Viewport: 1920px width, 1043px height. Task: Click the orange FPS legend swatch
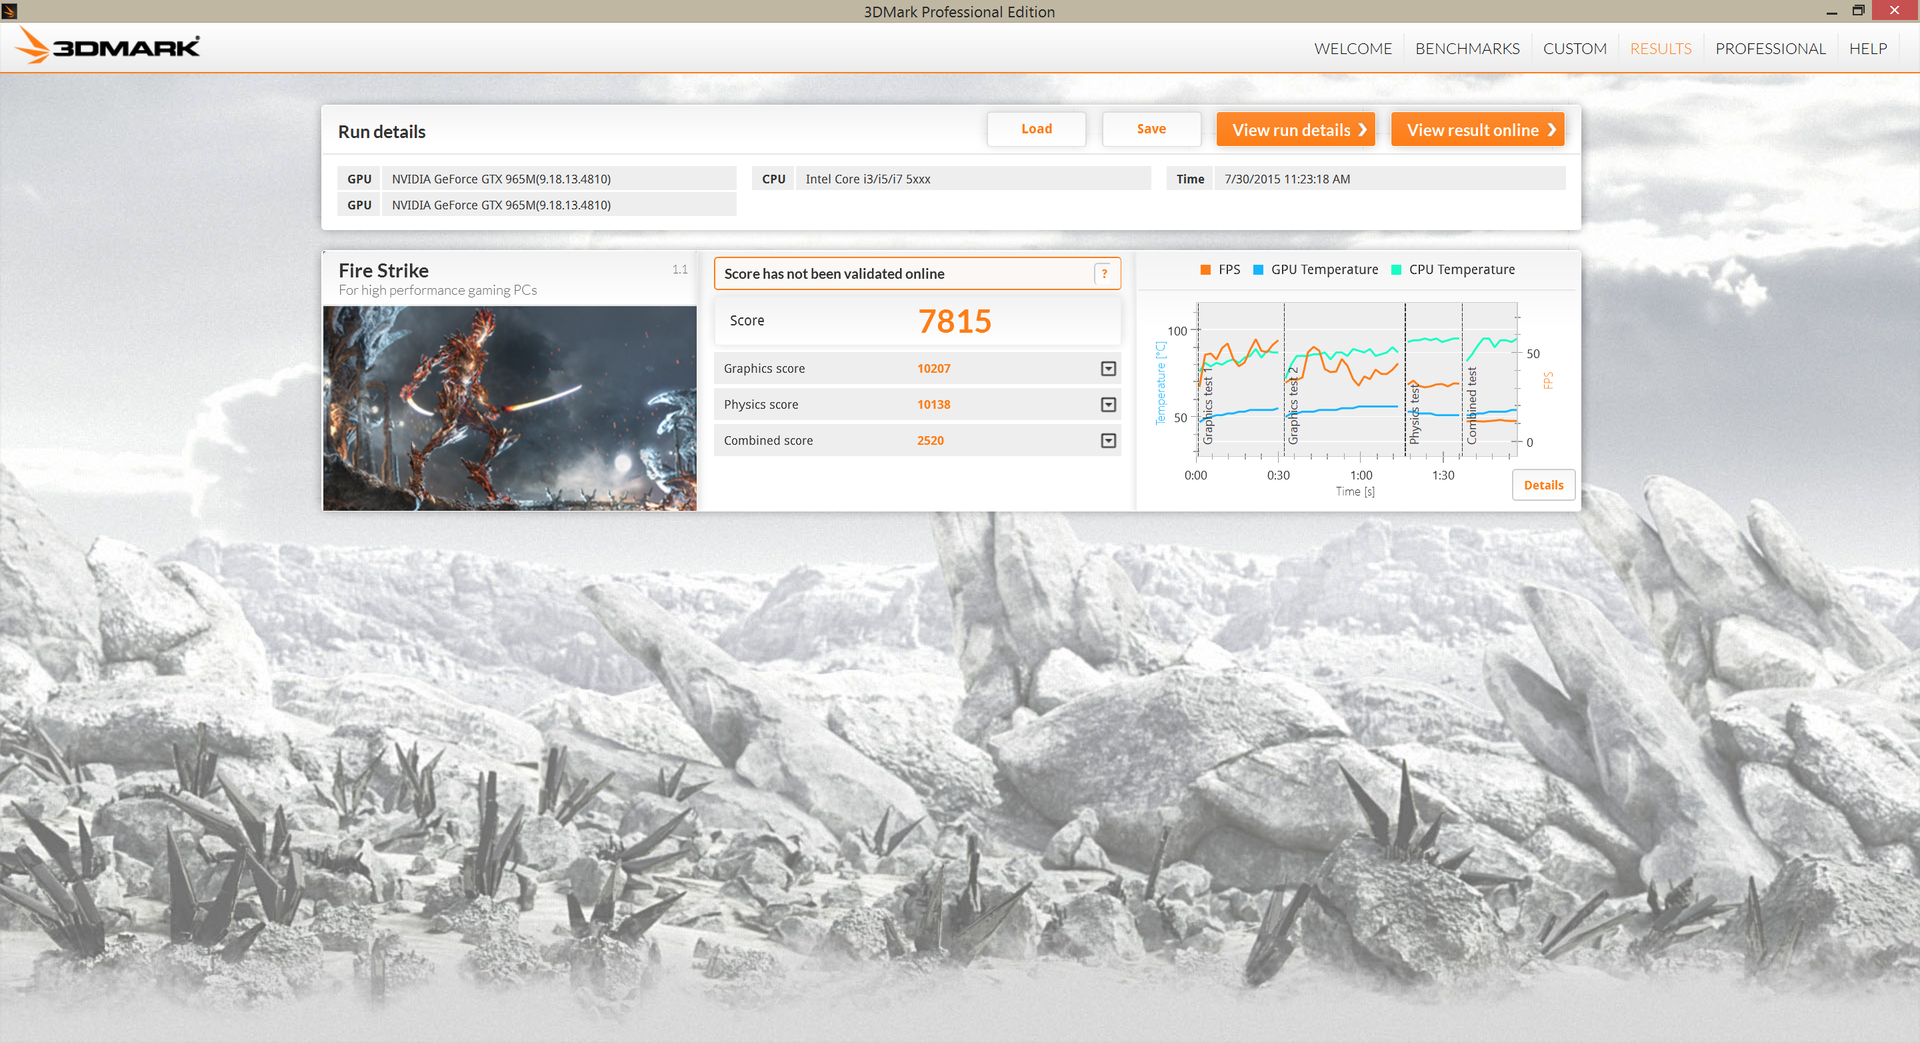pyautogui.click(x=1206, y=270)
